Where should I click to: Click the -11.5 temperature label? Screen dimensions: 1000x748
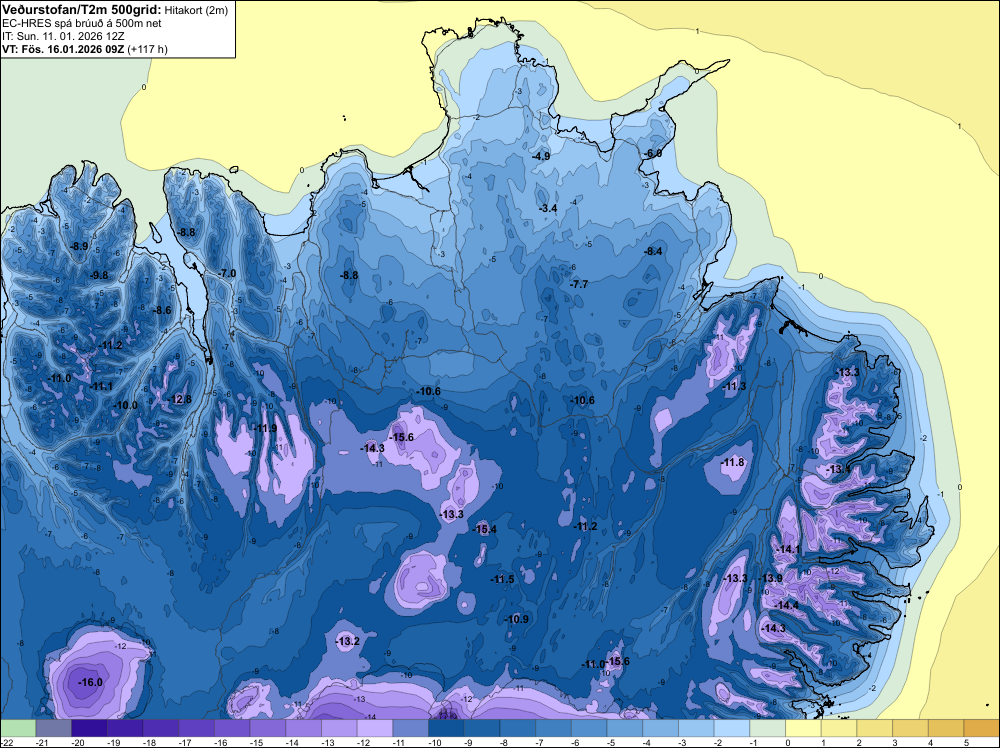(502, 580)
